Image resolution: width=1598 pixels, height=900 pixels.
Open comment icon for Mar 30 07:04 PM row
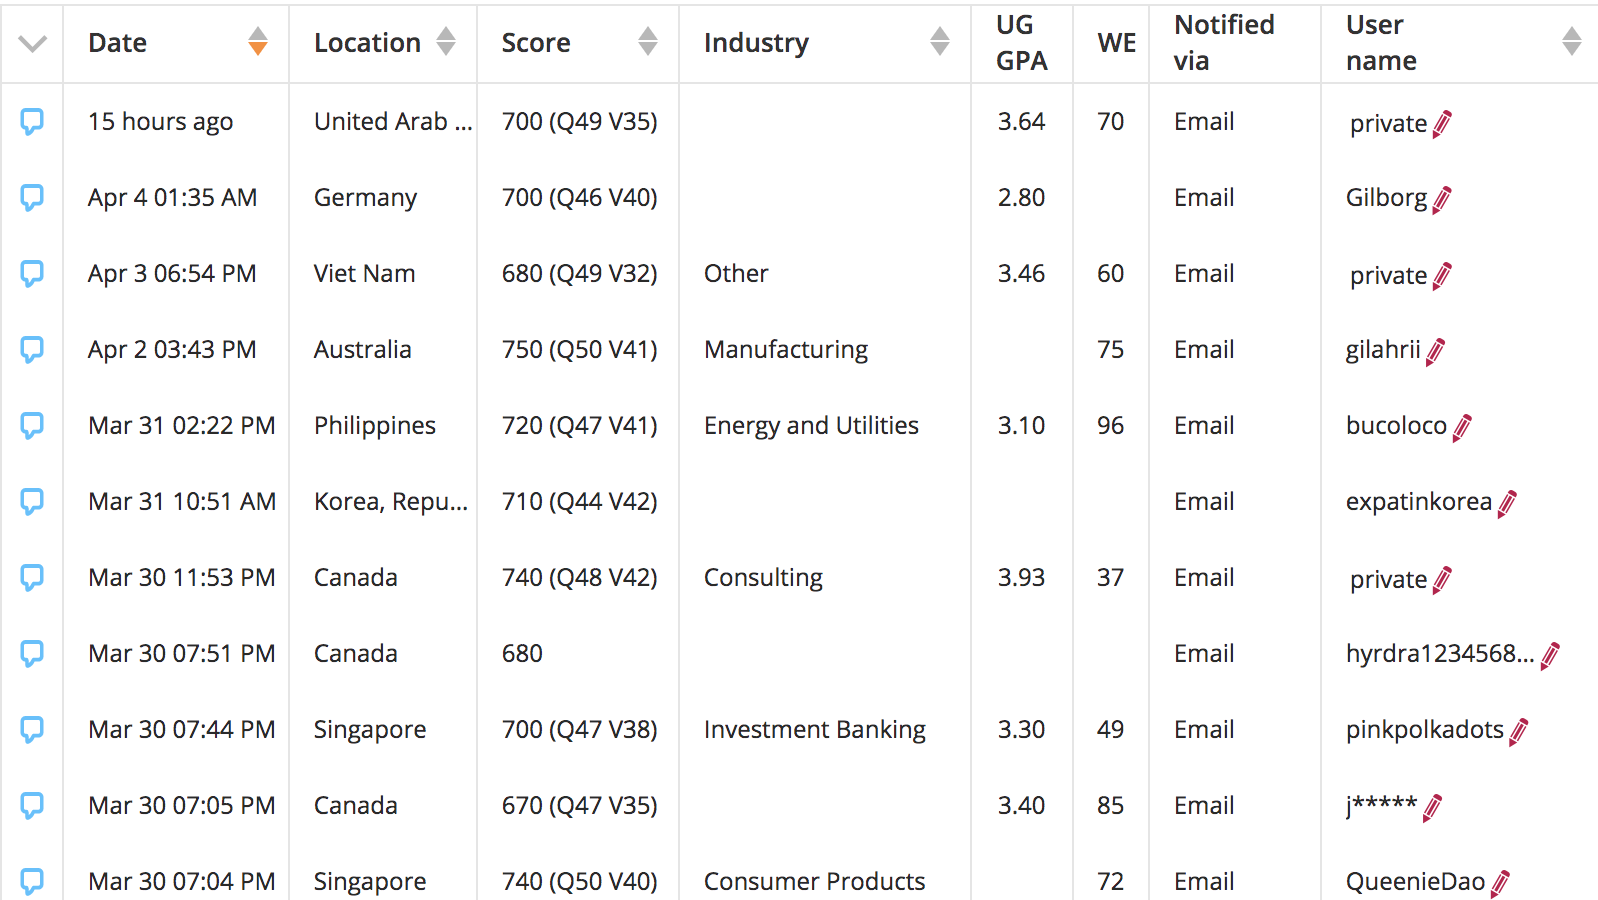point(32,882)
